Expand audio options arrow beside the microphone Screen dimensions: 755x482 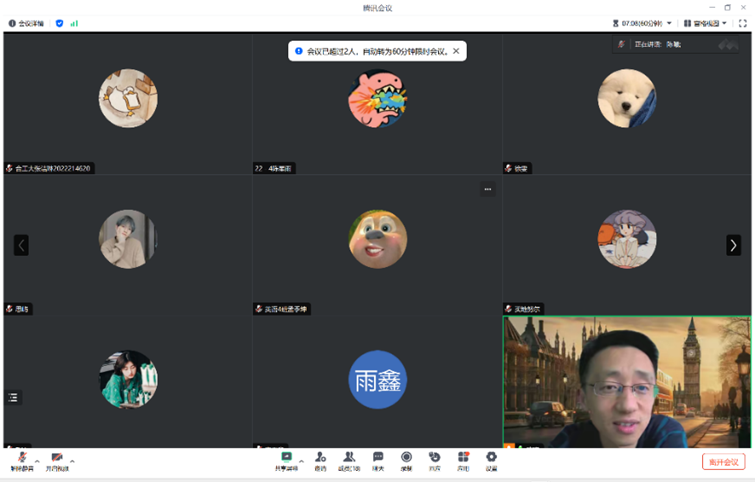tap(37, 461)
